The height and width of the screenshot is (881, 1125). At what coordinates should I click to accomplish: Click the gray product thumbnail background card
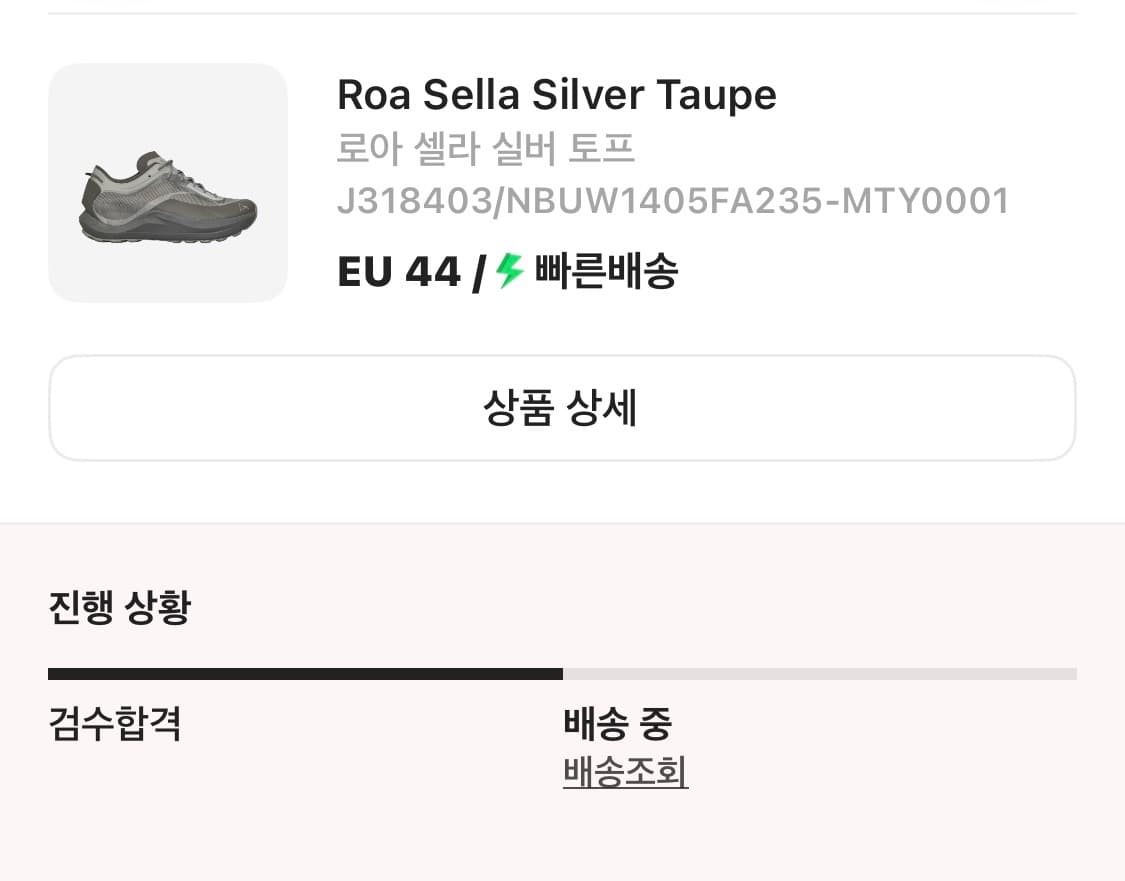click(167, 183)
